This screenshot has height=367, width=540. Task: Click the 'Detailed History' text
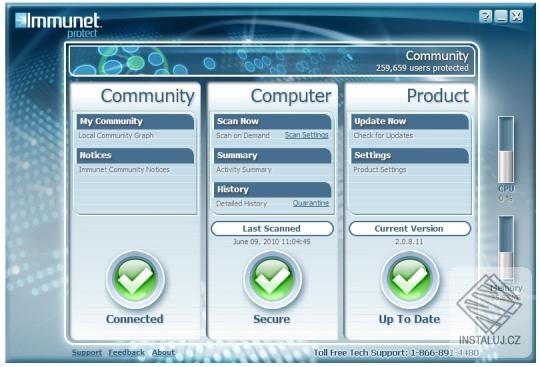pyautogui.click(x=241, y=203)
